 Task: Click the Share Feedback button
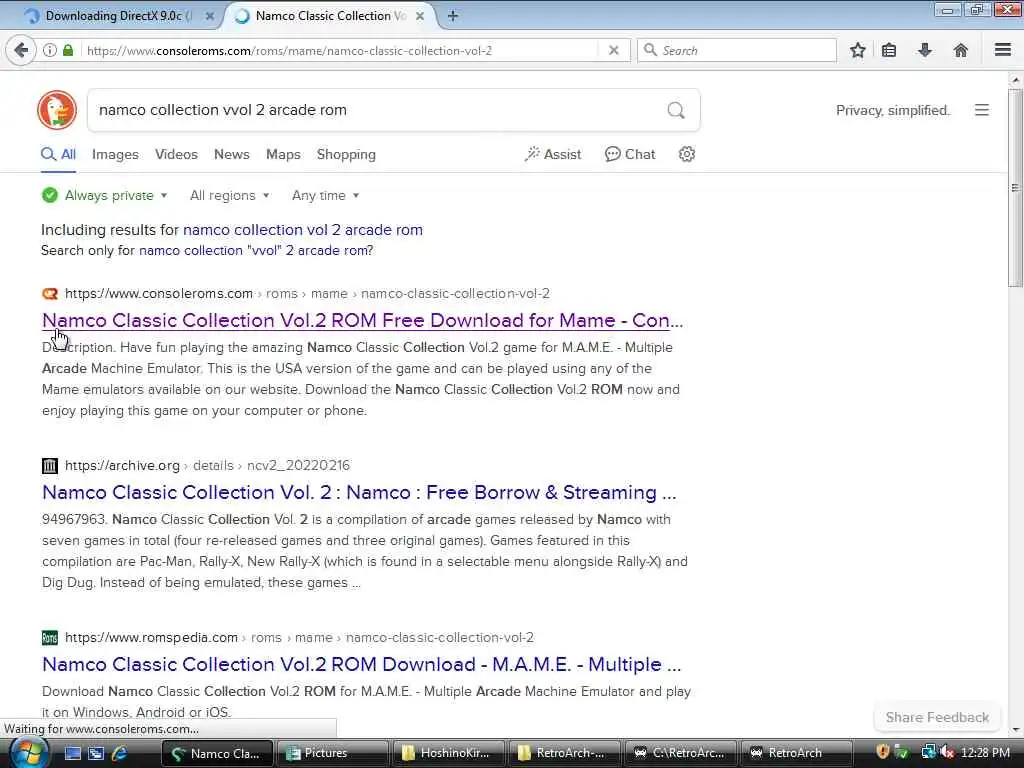point(937,717)
